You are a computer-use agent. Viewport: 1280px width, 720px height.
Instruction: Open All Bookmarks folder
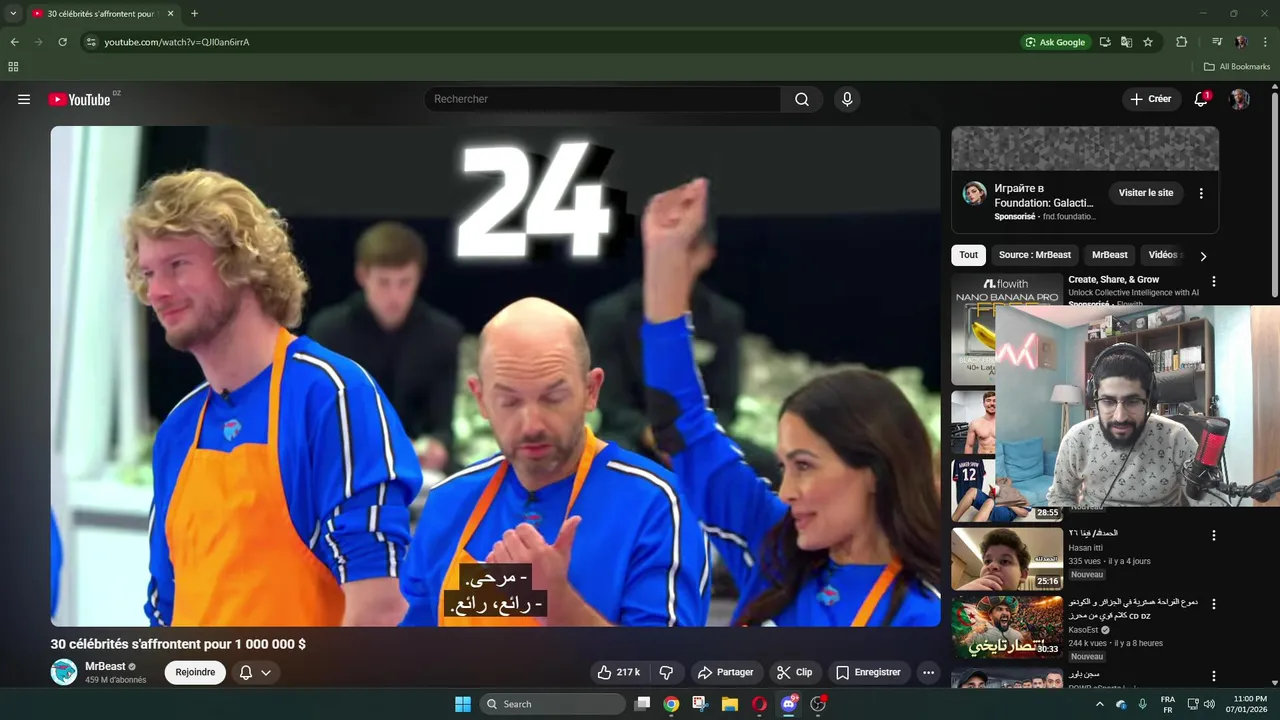[x=1237, y=67]
